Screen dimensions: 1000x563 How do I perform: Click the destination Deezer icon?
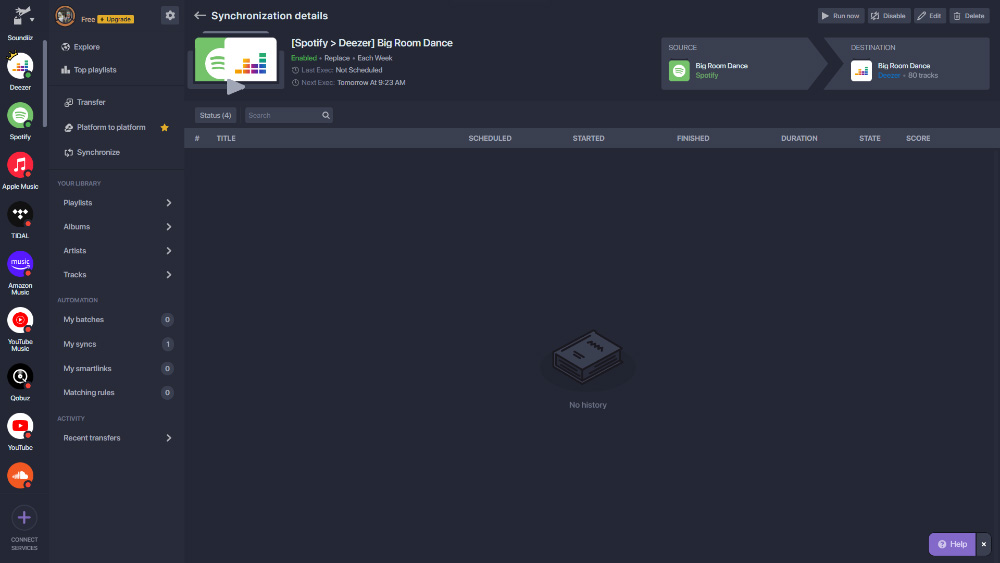click(x=862, y=70)
